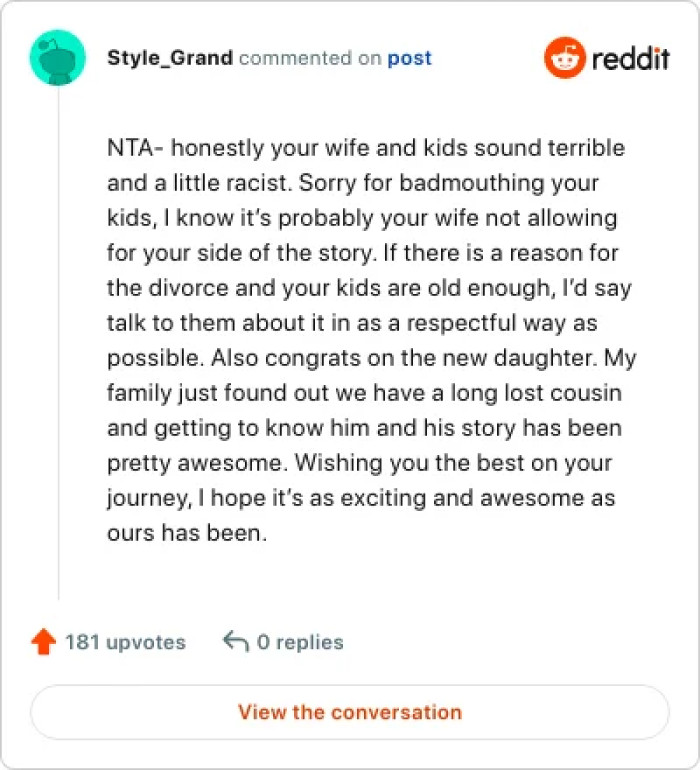Click the curved reply arrow icon
Image resolution: width=700 pixels, height=770 pixels.
(236, 641)
